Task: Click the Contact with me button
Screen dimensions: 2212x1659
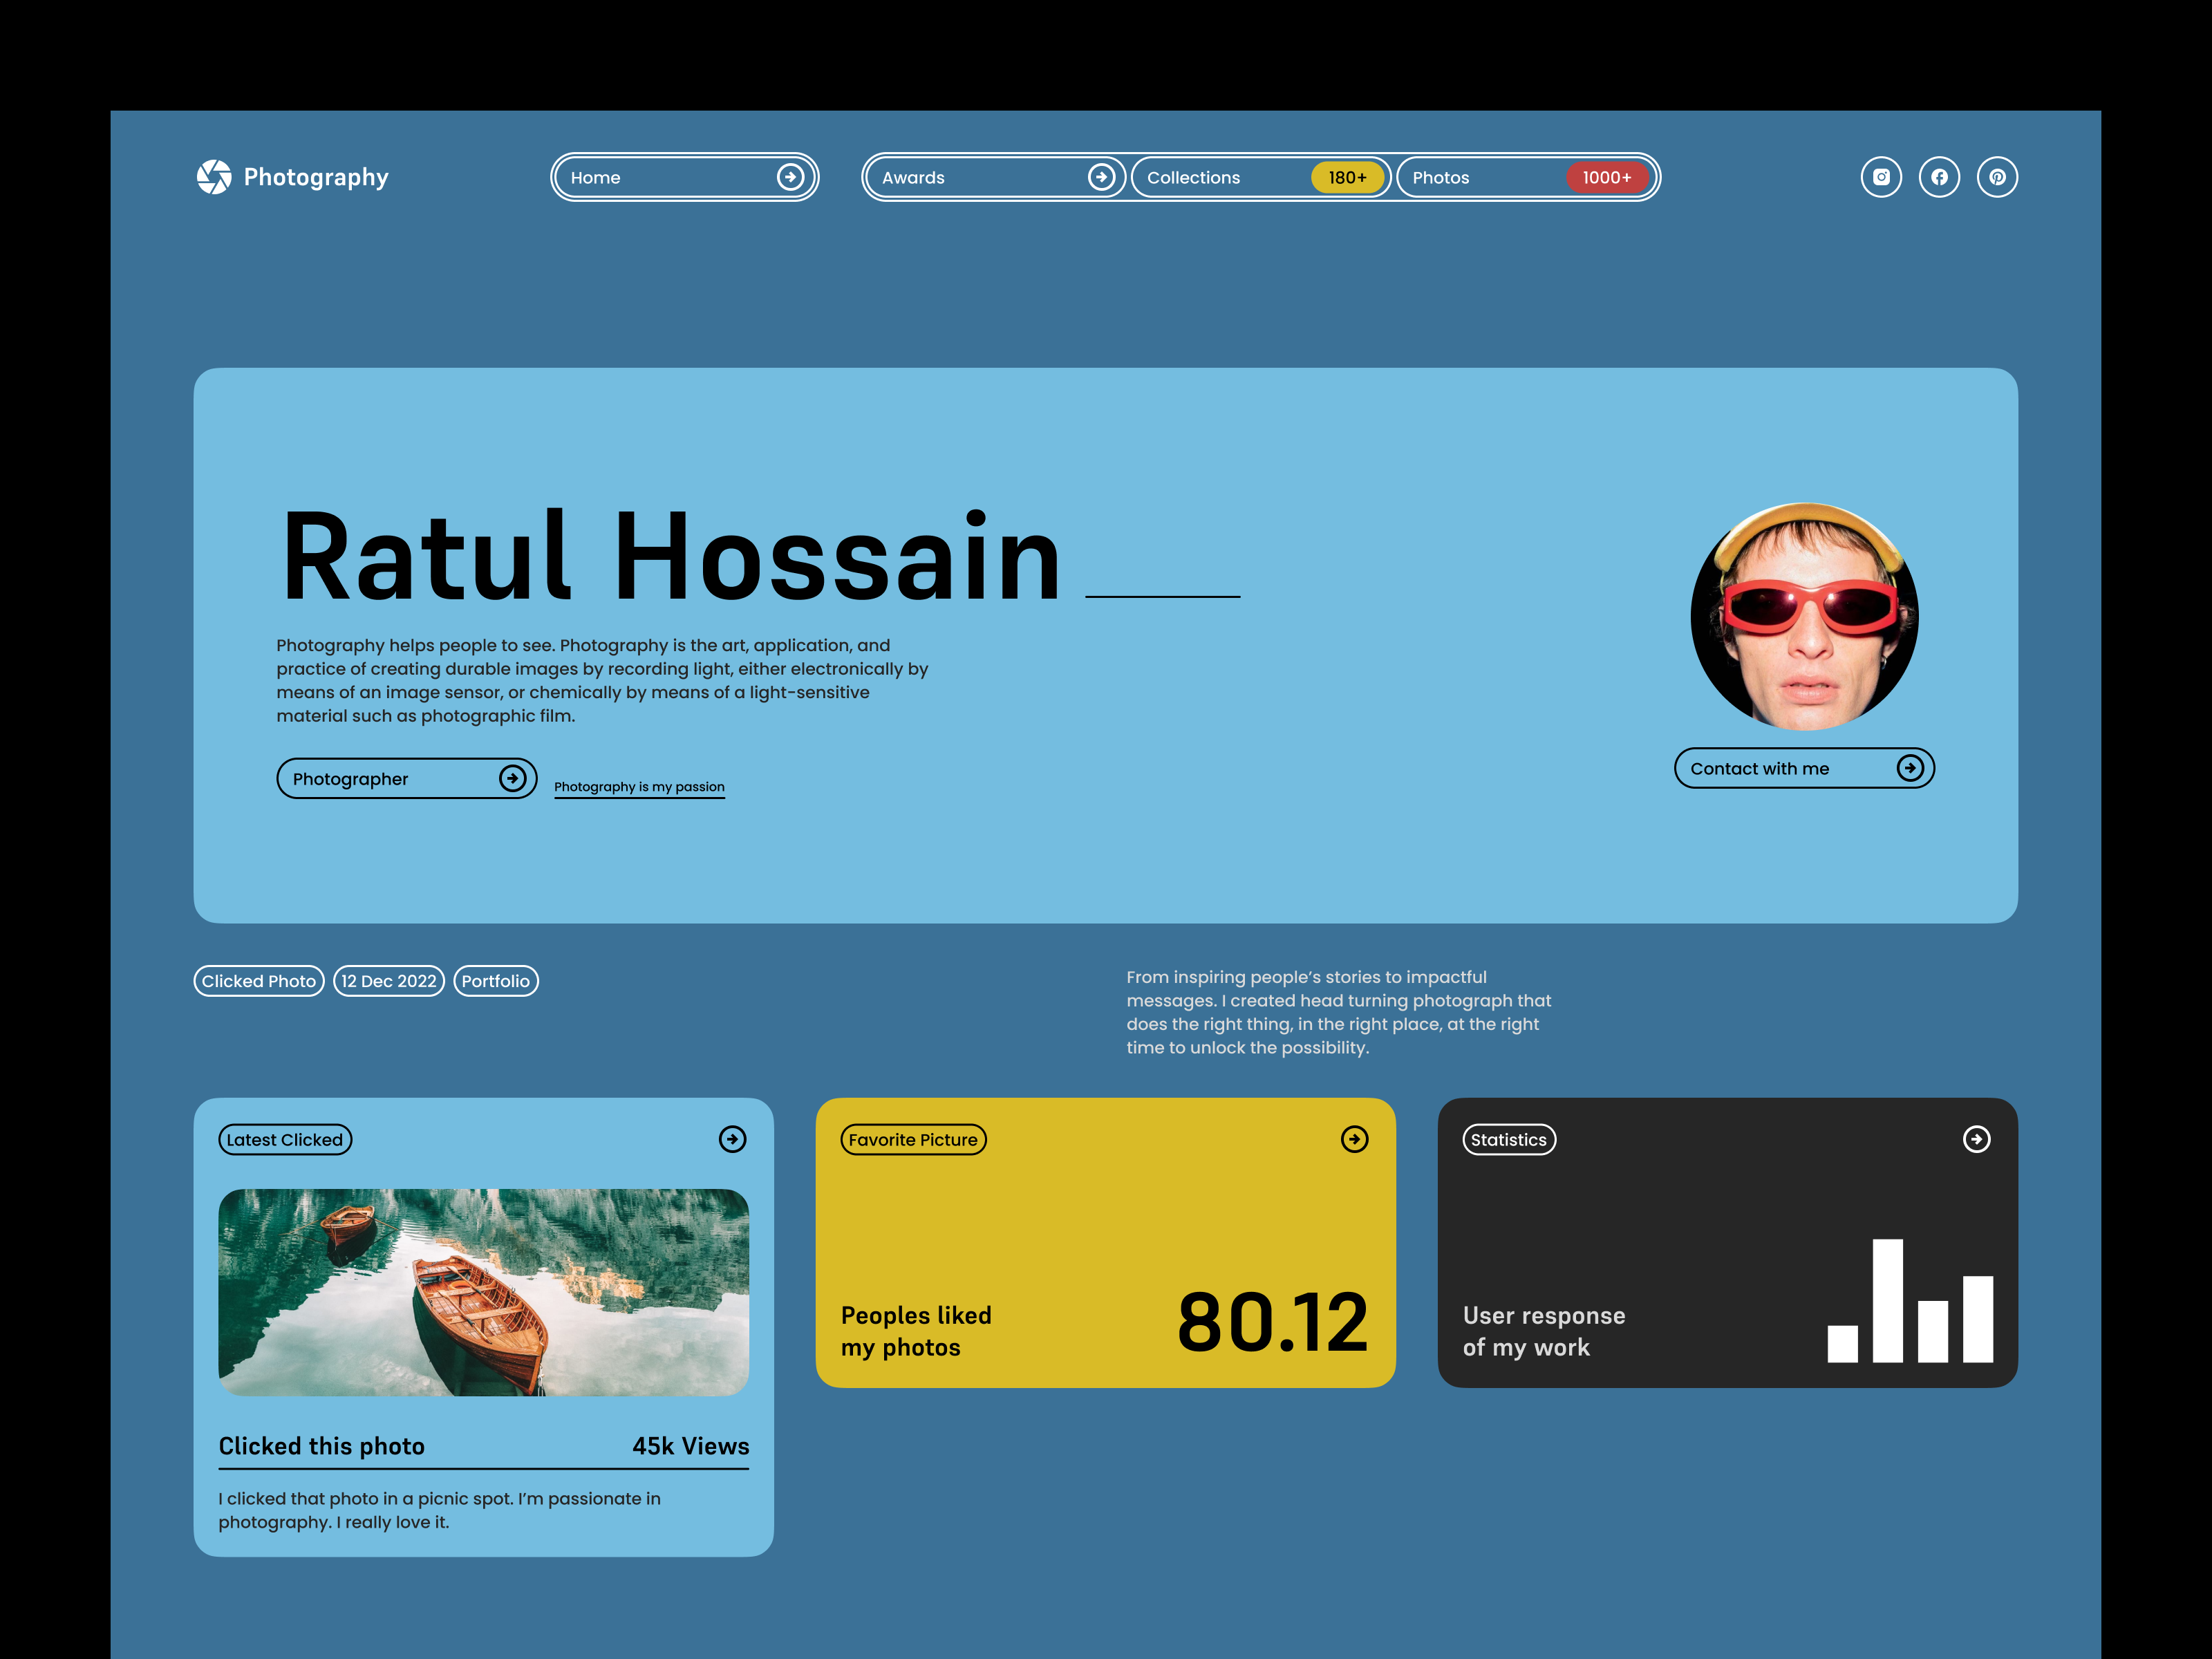Action: 1804,768
